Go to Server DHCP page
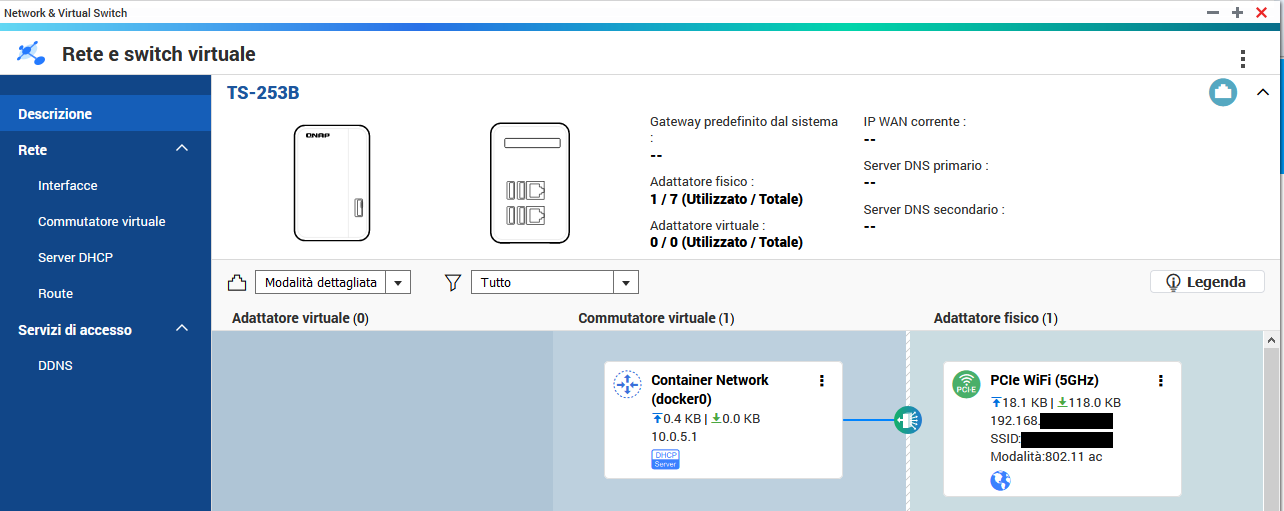 pos(75,258)
